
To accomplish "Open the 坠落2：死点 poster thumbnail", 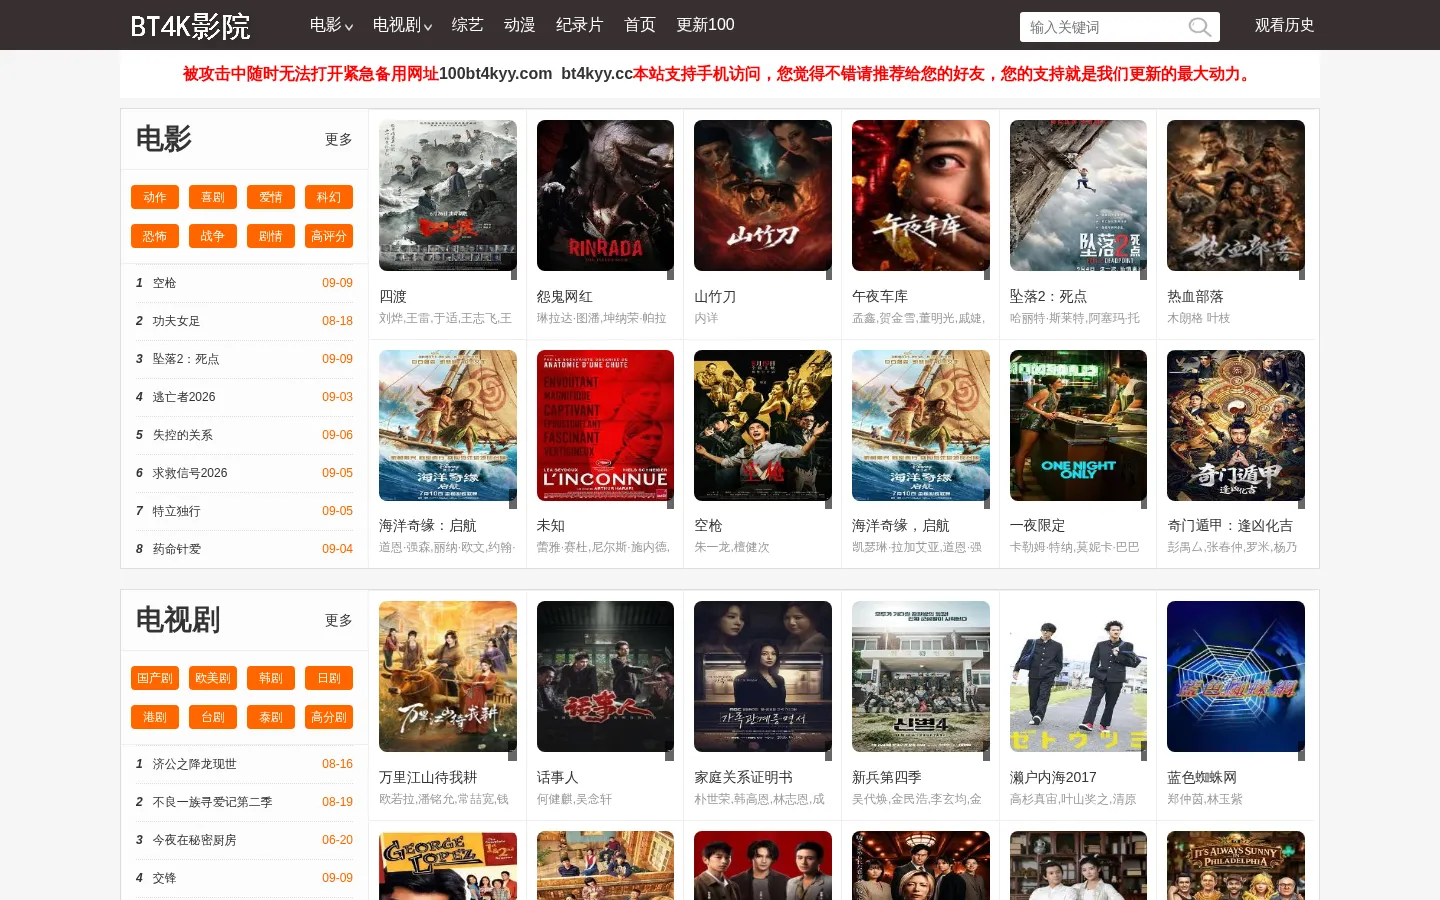I will 1078,196.
